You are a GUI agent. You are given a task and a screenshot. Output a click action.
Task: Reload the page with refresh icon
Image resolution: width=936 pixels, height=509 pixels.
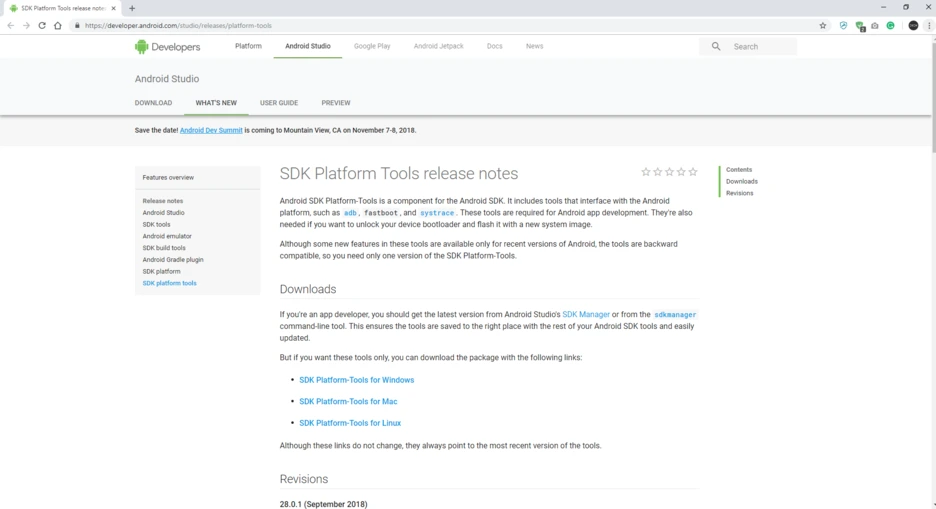[42, 26]
